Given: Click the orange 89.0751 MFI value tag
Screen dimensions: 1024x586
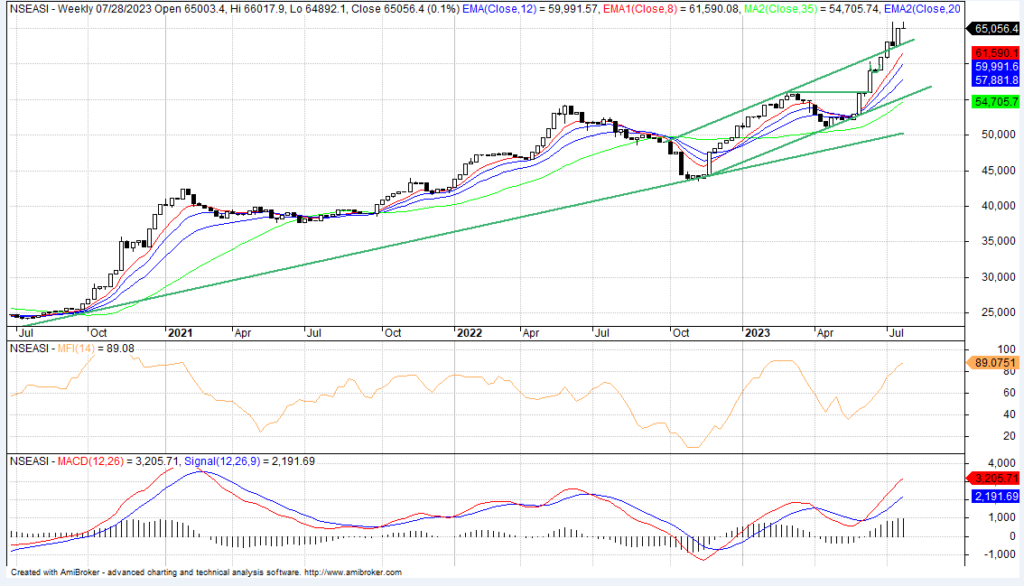Looking at the screenshot, I should [996, 363].
